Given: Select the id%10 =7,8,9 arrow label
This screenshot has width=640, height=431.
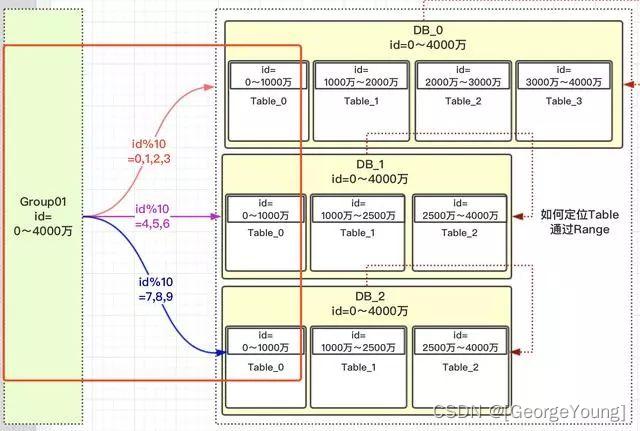Looking at the screenshot, I should pos(156,289).
